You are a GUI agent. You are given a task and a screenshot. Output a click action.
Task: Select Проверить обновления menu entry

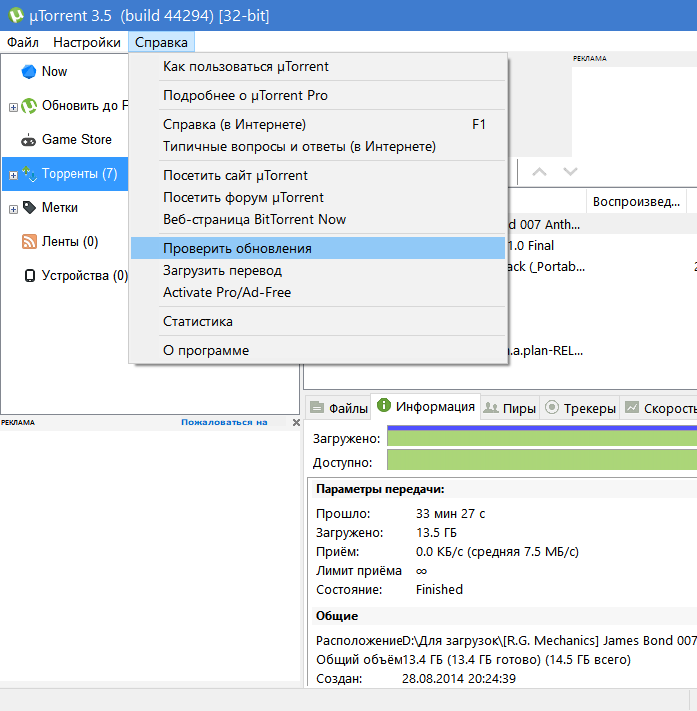point(317,248)
